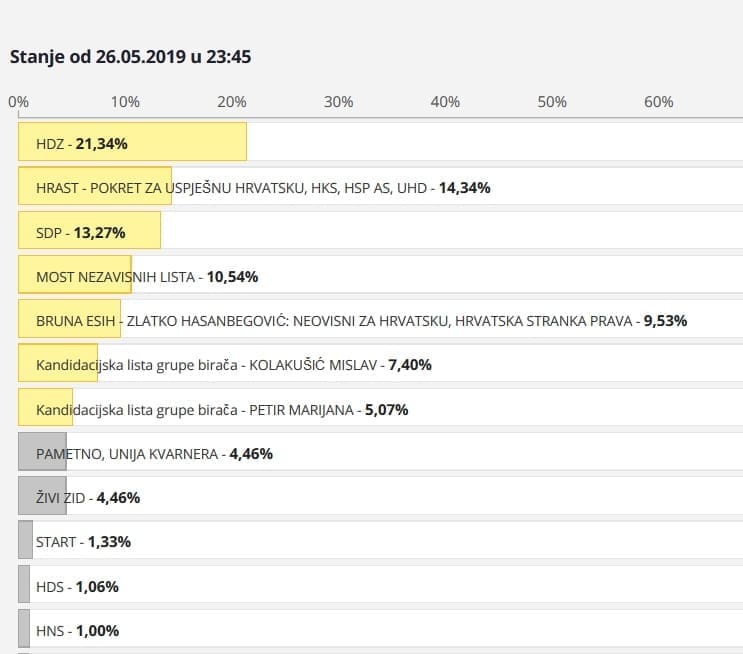Click the 50% axis tick label
Screen dimensions: 743x654
pos(552,102)
